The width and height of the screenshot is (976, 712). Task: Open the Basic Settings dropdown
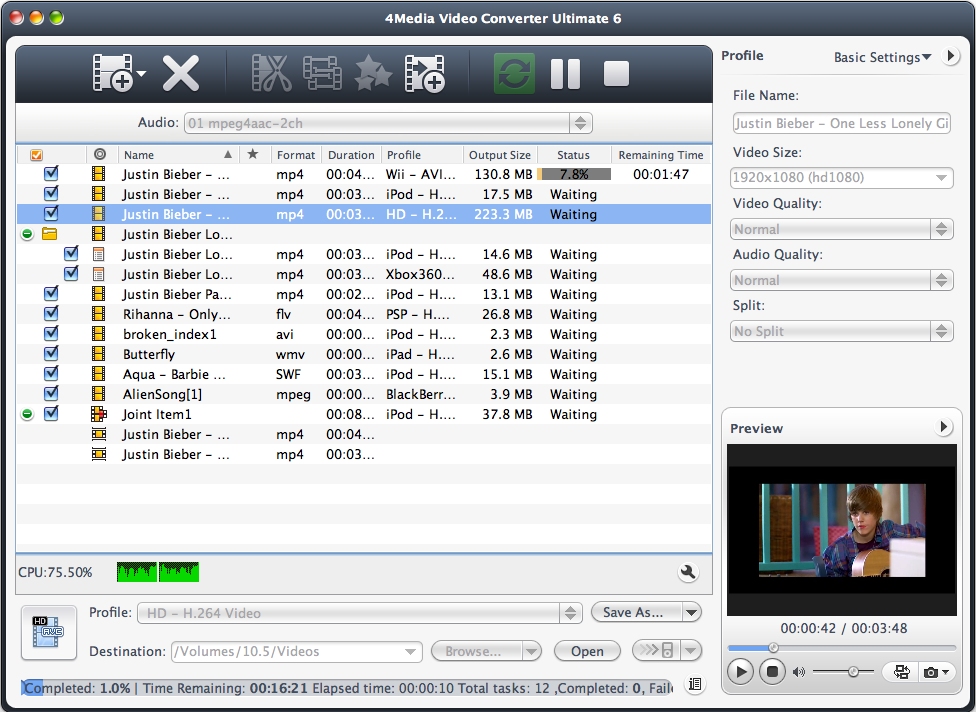(882, 57)
